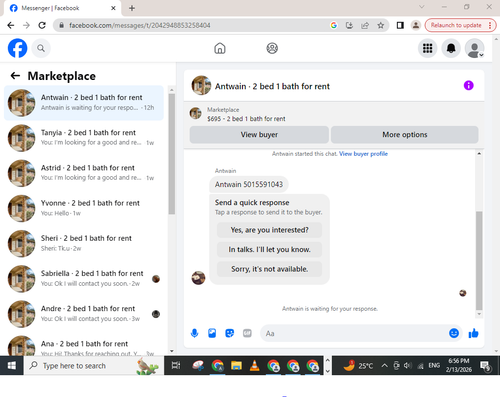This screenshot has height=397, width=500.
Task: Open the notifications bell
Action: point(451,48)
